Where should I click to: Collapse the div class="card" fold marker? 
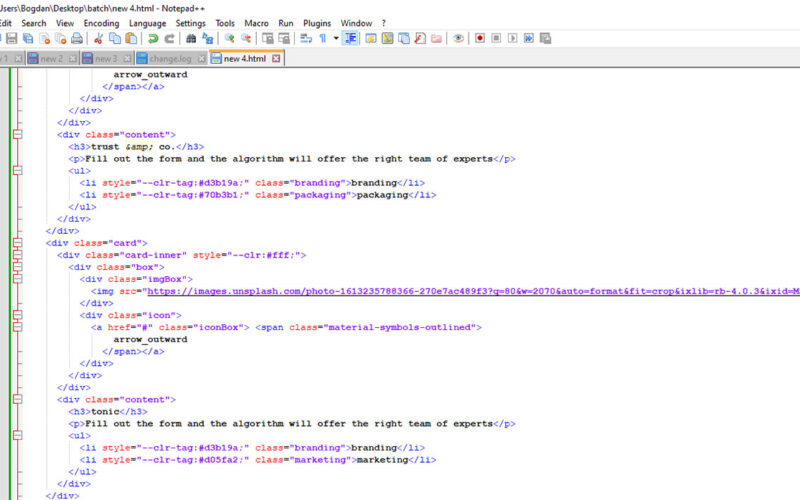point(17,242)
